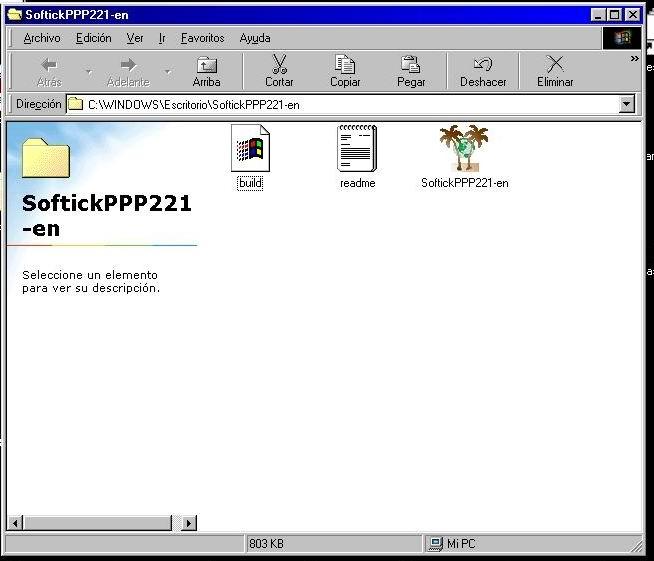
Task: Click the folder icon in title bar
Action: pyautogui.click(x=15, y=15)
